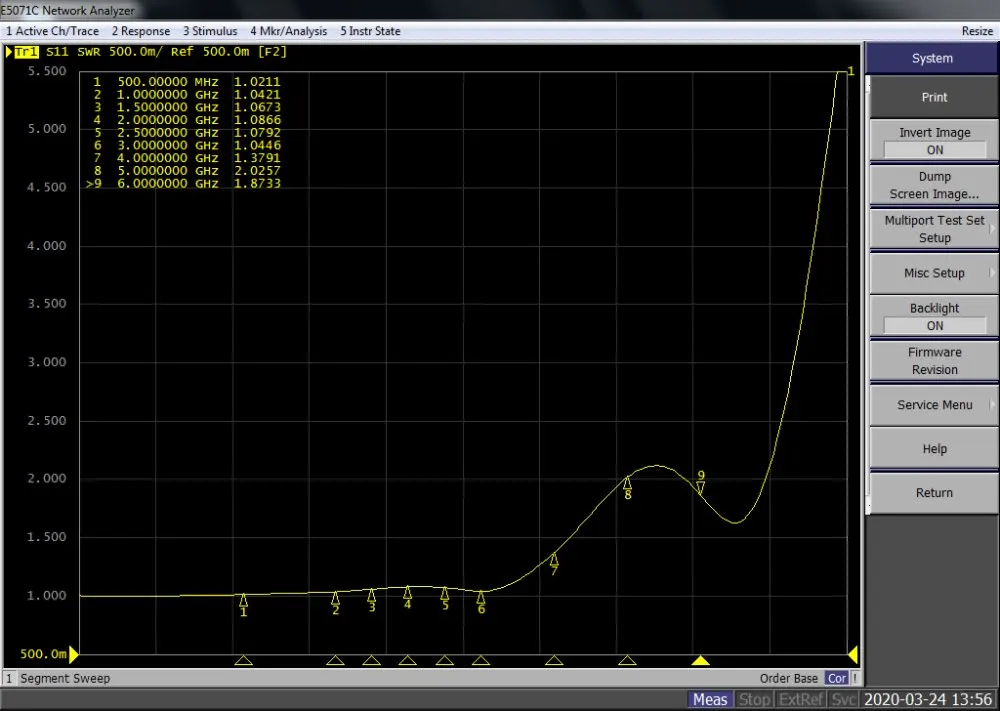Open the Response menu
Image resolution: width=1000 pixels, height=711 pixels.
(x=141, y=31)
